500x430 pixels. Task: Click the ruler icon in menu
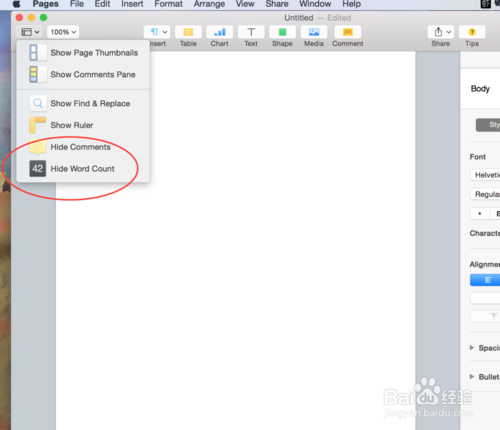tap(37, 125)
